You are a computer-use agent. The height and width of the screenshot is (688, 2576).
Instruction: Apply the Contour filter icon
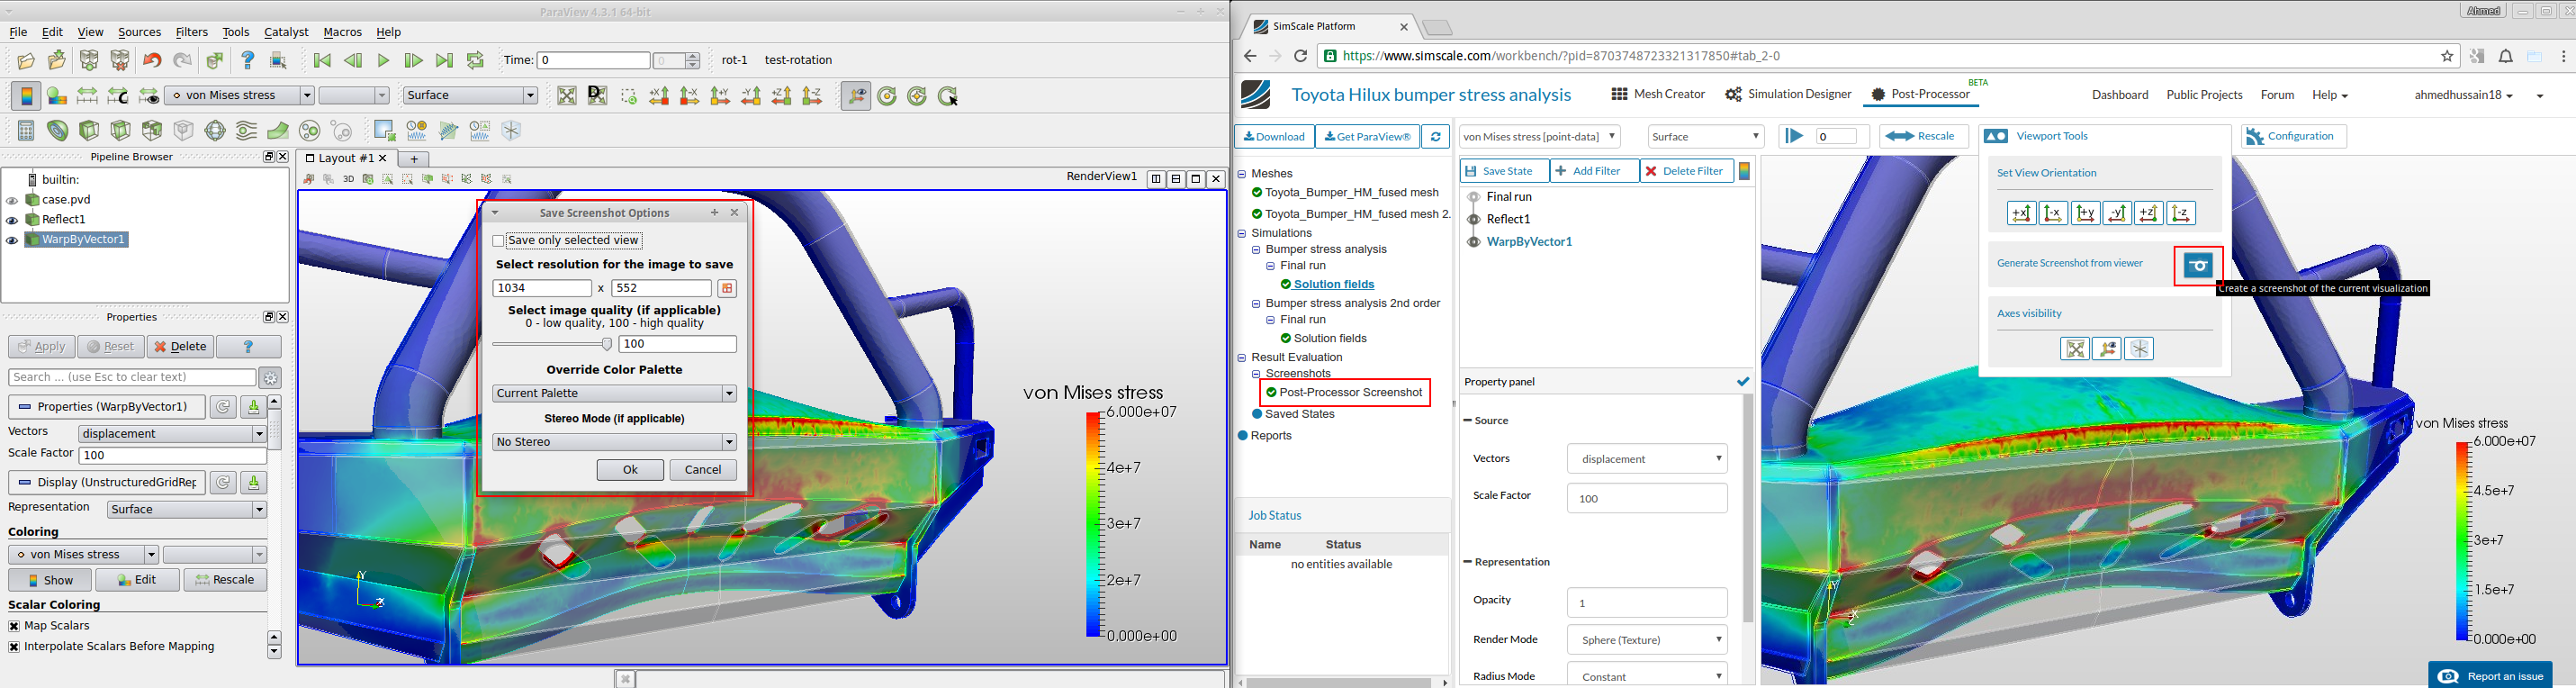pyautogui.click(x=58, y=131)
